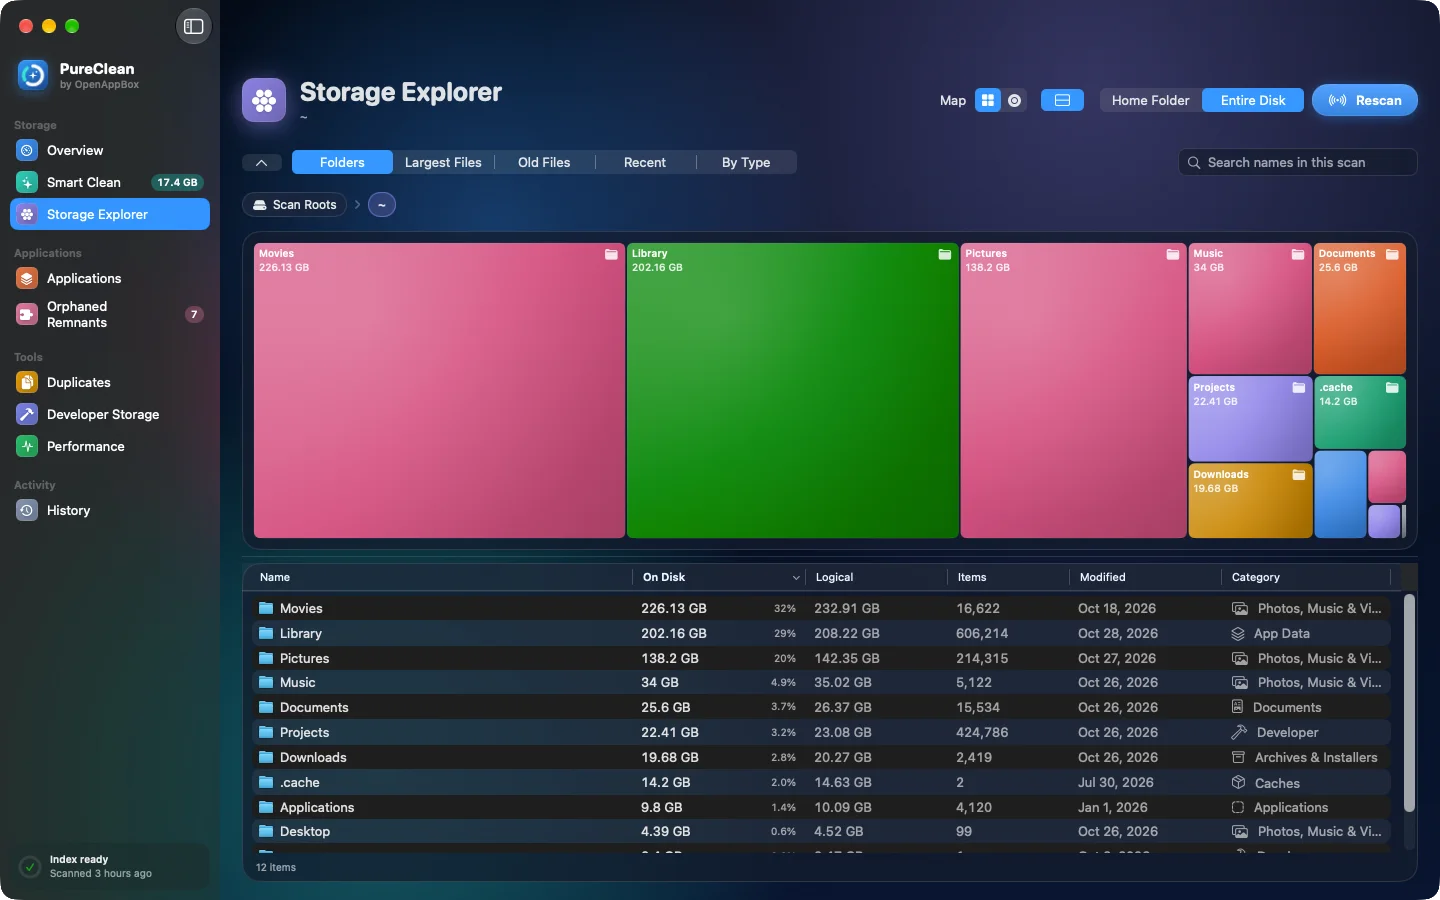The image size is (1440, 900).
Task: View History in the sidebar
Action: click(x=110, y=510)
